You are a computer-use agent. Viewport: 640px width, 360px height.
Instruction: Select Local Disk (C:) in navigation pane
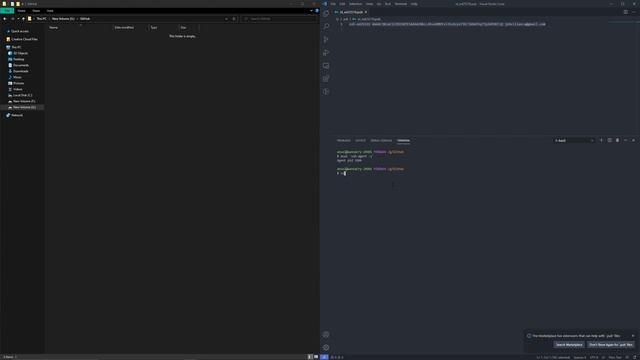[x=22, y=95]
